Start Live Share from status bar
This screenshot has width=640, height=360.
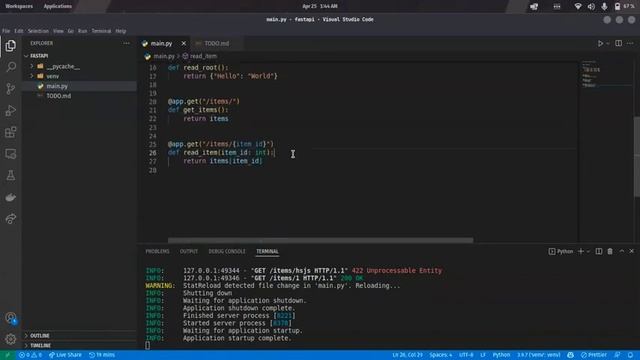(65, 355)
